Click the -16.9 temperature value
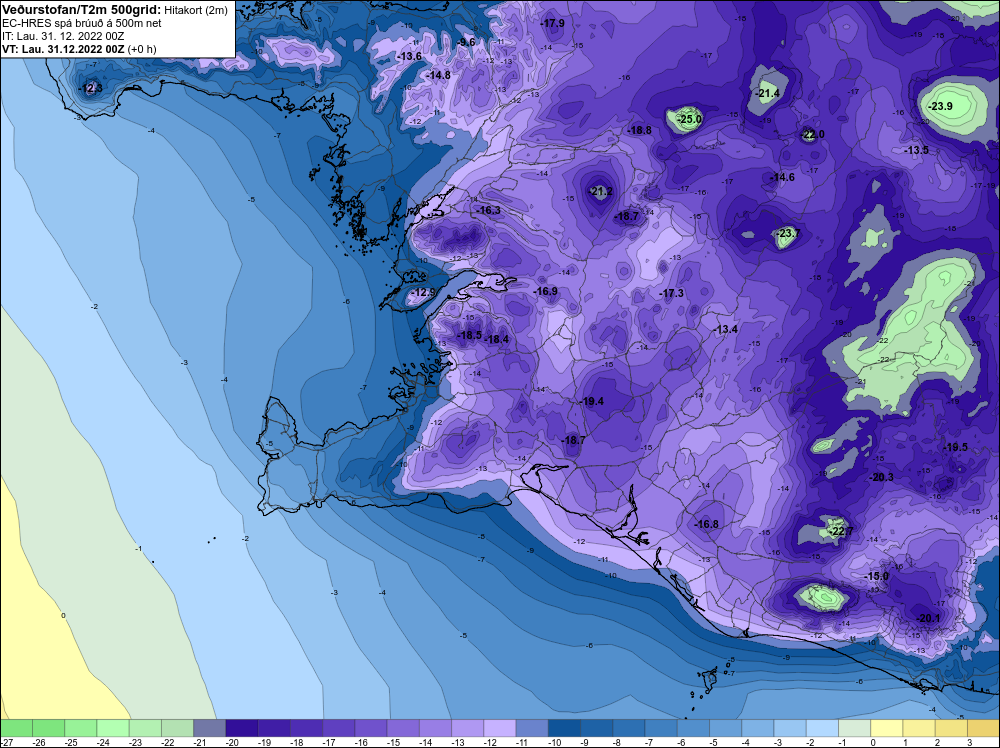This screenshot has height=748, width=1000. (x=545, y=291)
